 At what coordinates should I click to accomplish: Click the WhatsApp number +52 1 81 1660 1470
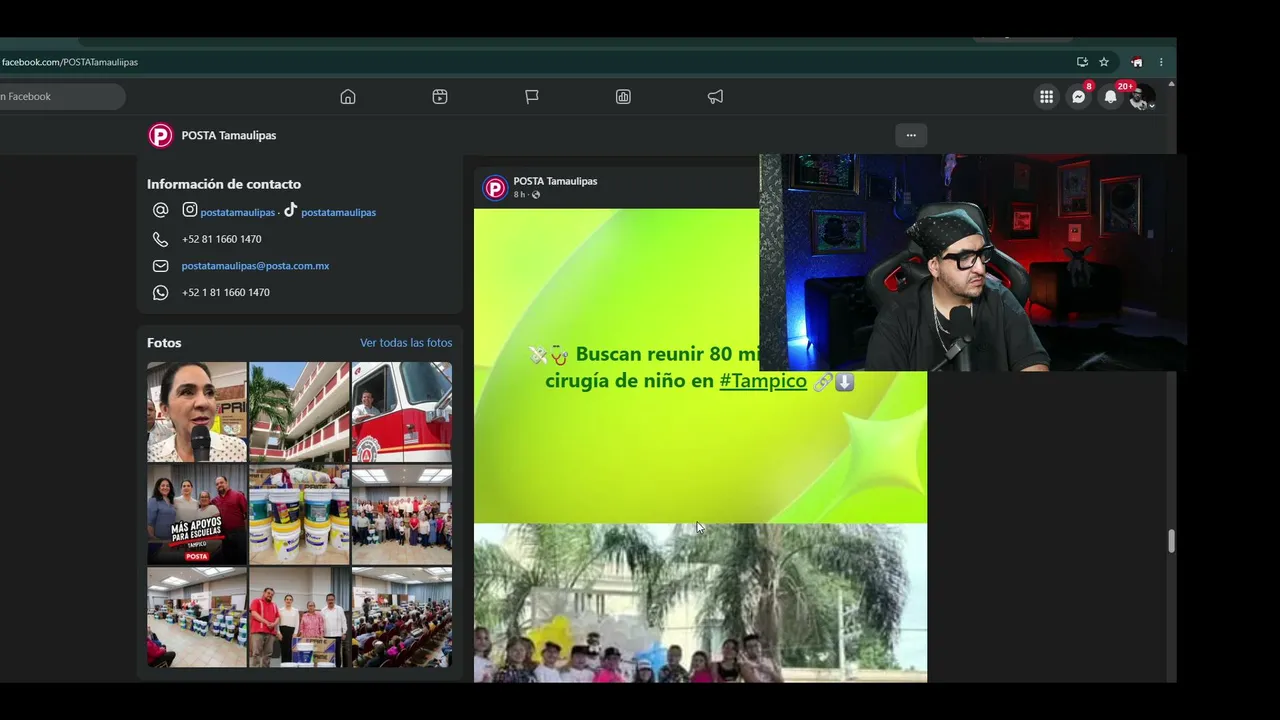point(226,293)
